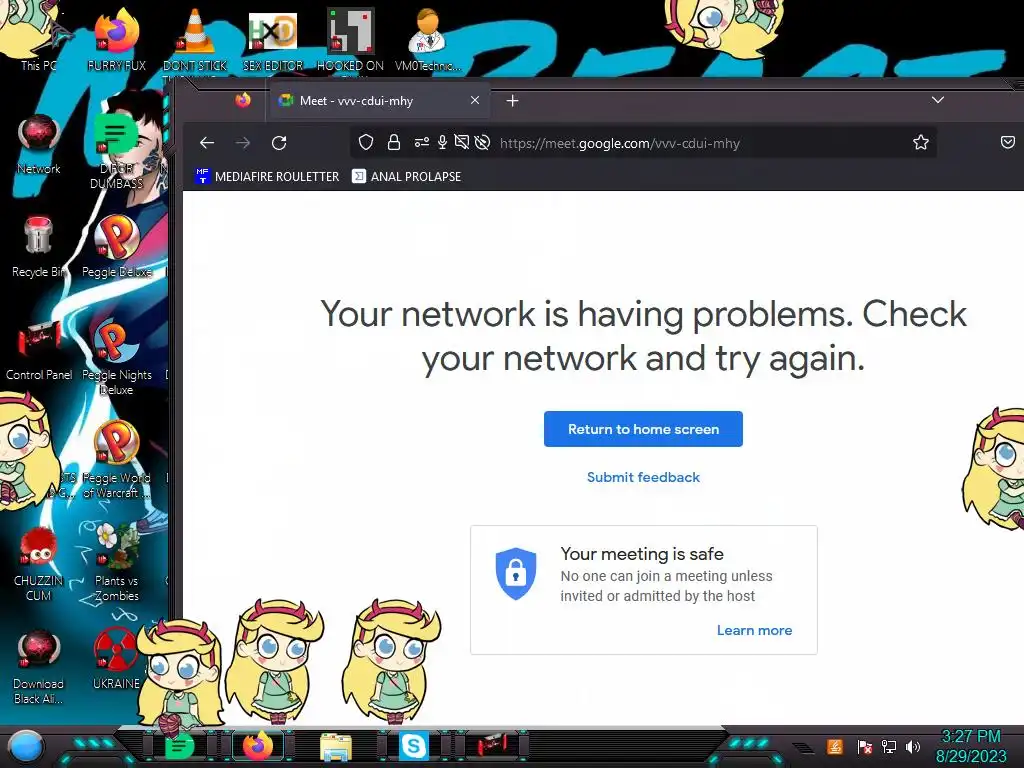Viewport: 1024px width, 768px height.
Task: Open the Pocket save icon
Action: pyautogui.click(x=1008, y=142)
